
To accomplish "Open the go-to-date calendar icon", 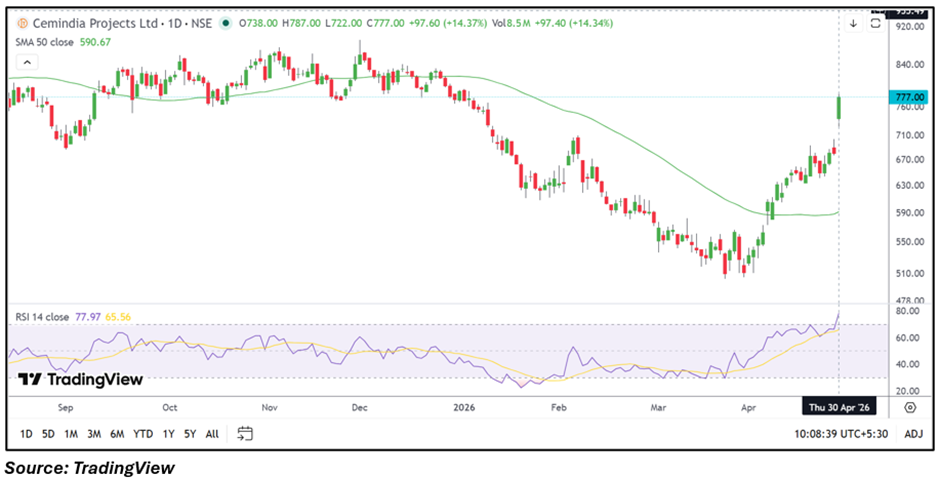I will point(245,434).
